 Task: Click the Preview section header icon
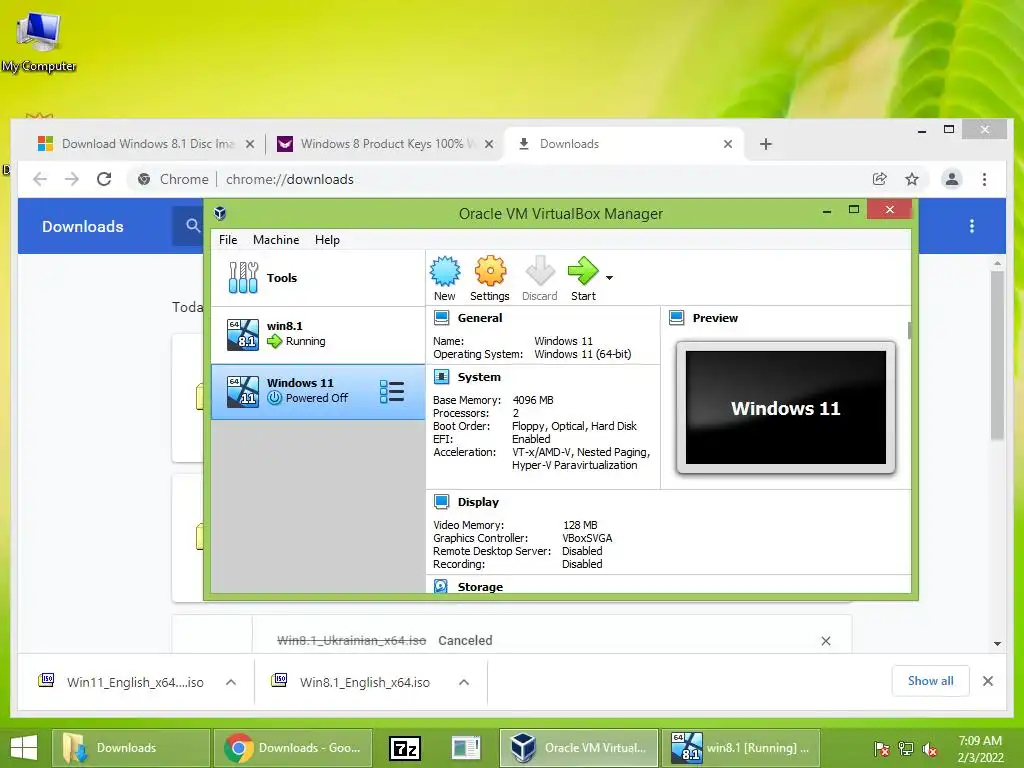click(x=677, y=318)
